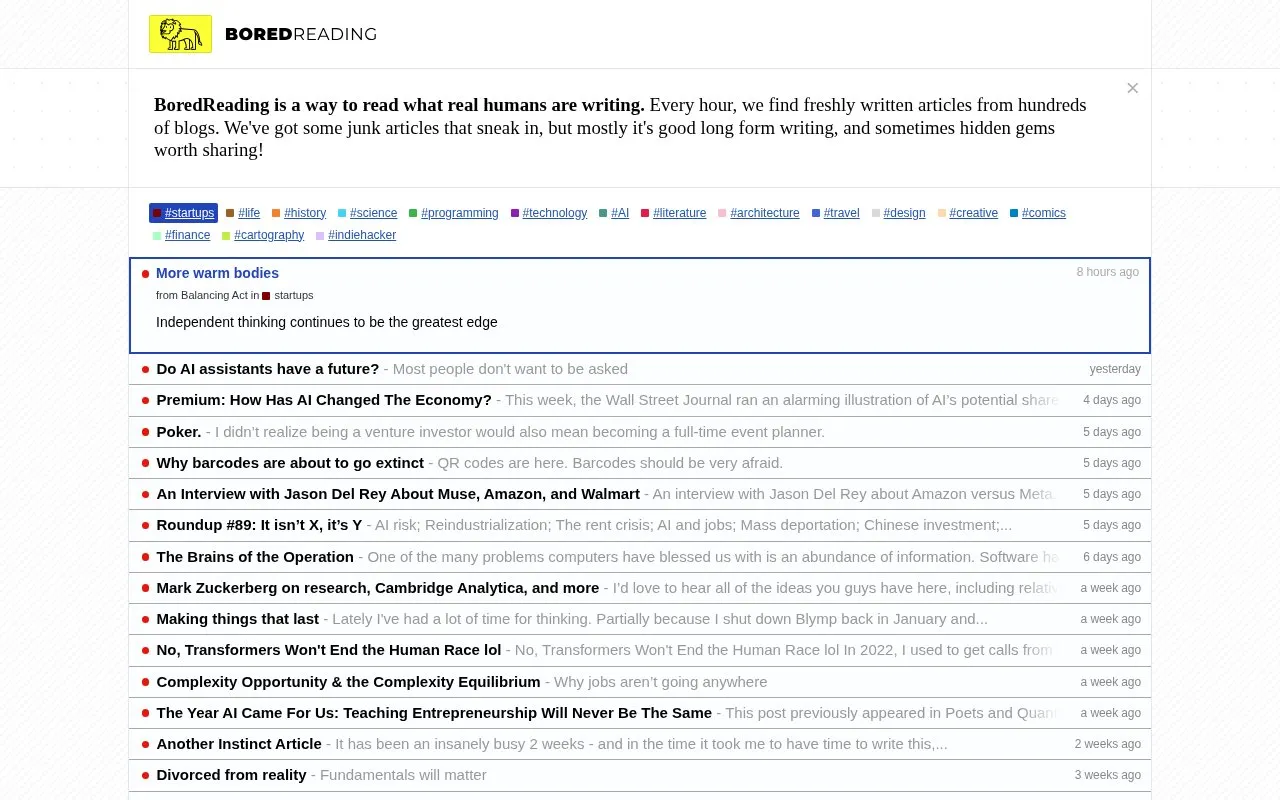Screen dimensions: 1280x800
Task: Open 'Making things that last'
Action: click(238, 619)
